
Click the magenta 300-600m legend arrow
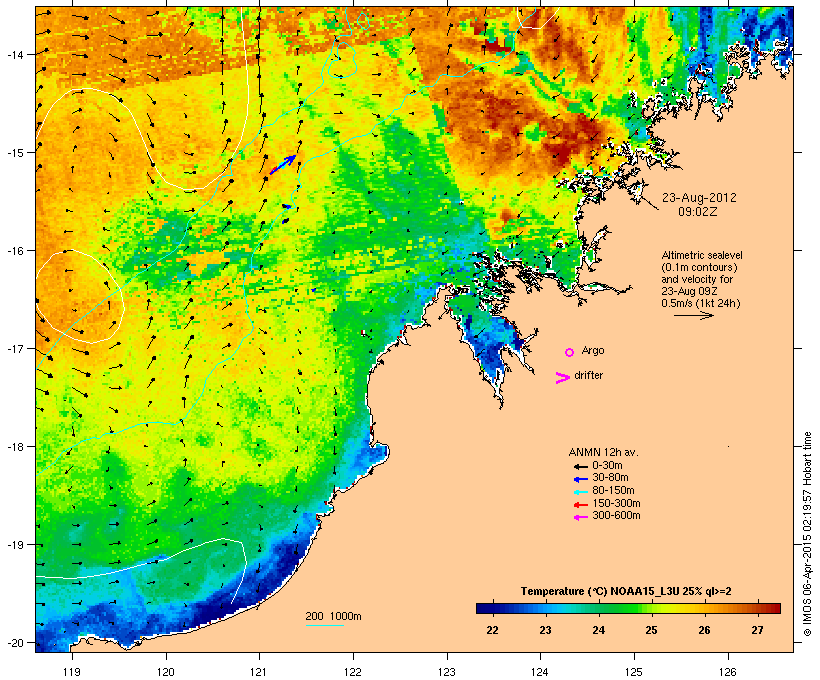tap(580, 517)
